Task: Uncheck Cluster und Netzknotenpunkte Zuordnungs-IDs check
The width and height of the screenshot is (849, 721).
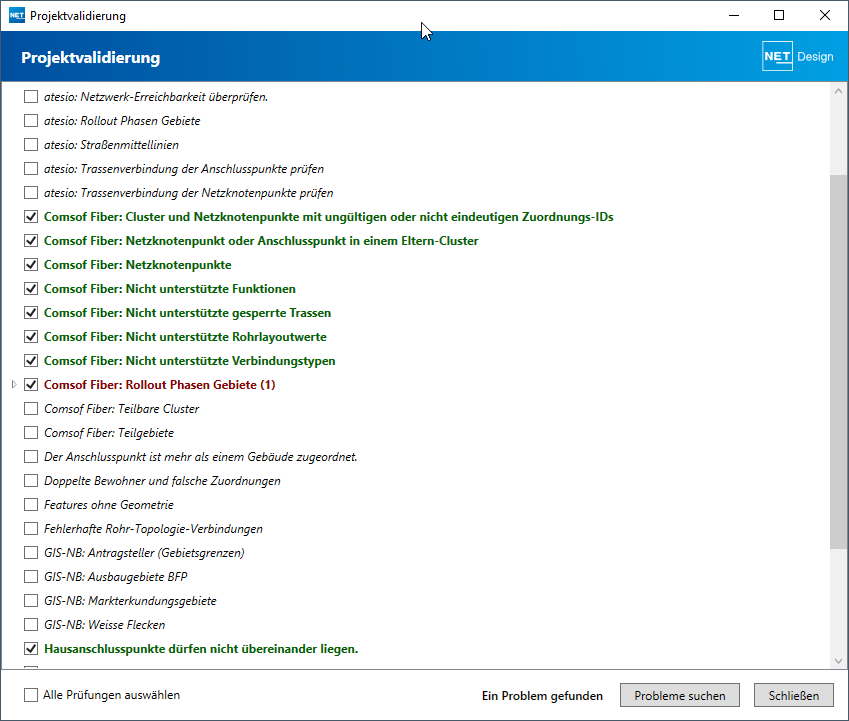Action: pyautogui.click(x=31, y=217)
